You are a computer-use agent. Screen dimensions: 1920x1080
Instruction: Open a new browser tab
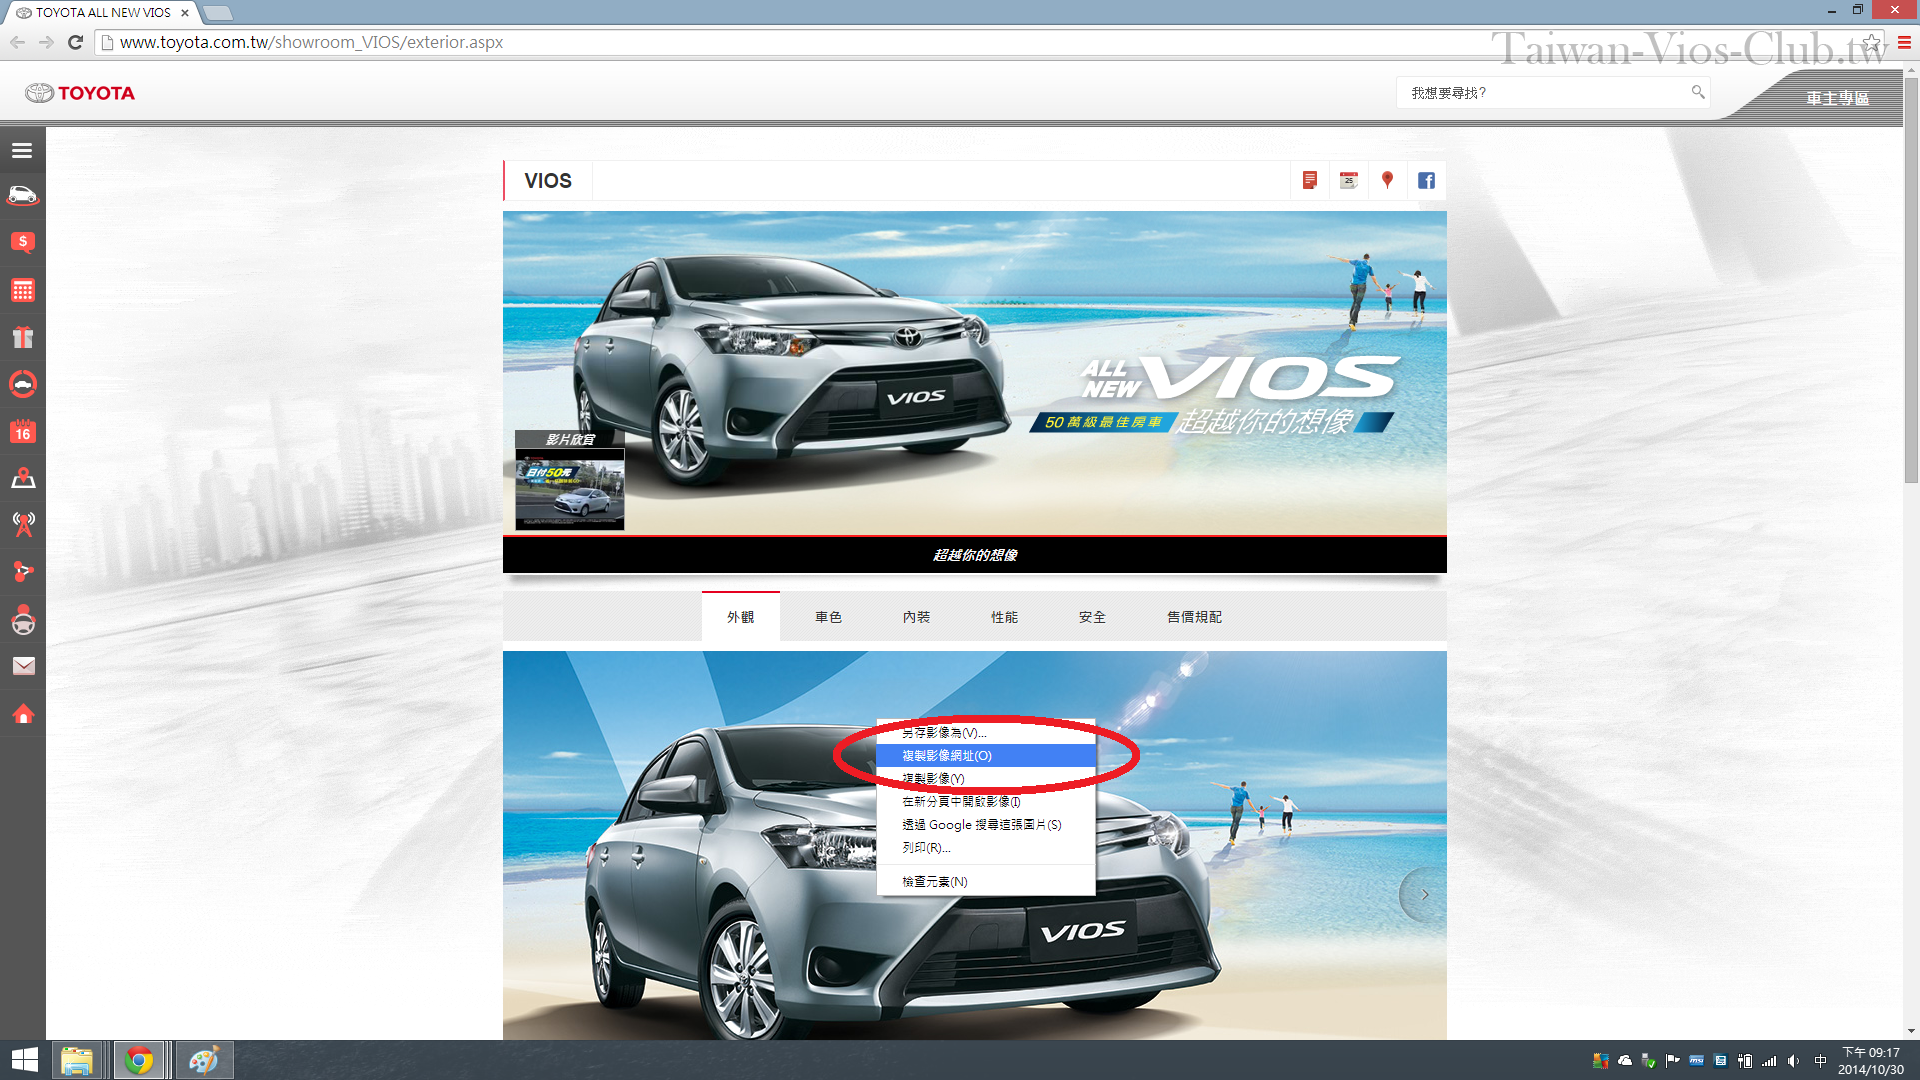pos(217,13)
